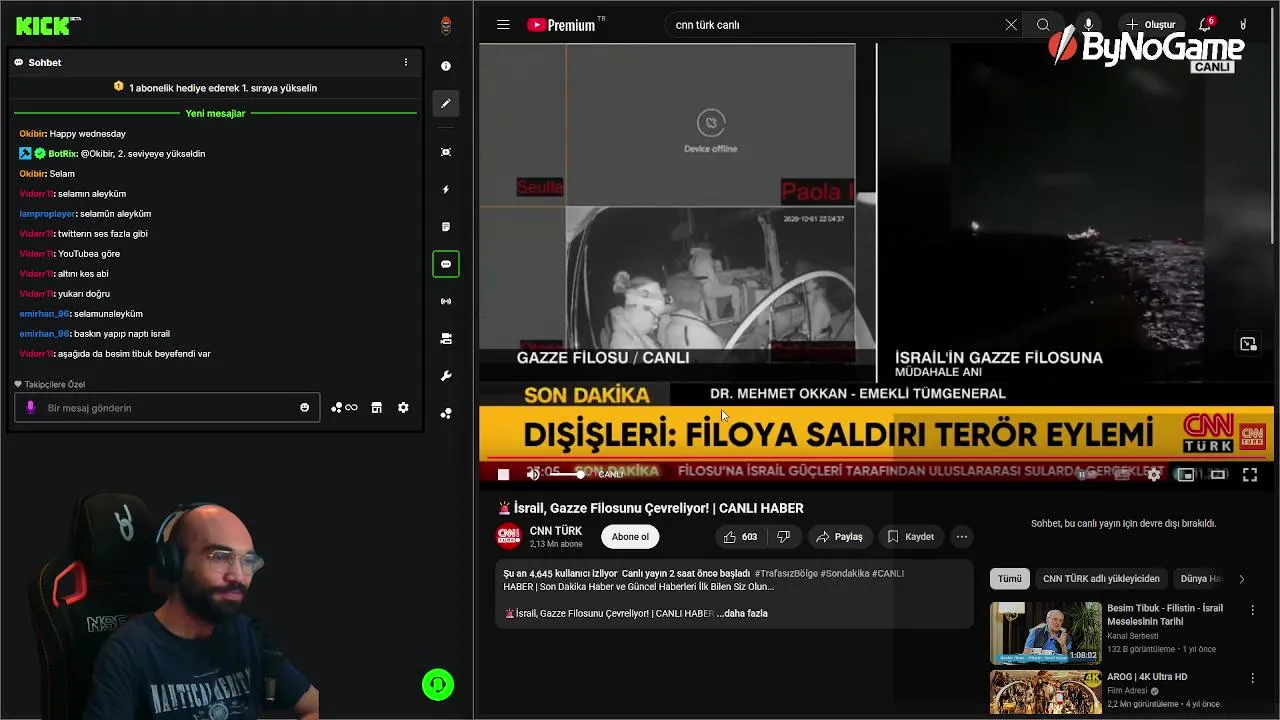Open more actions under the video
This screenshot has height=720, width=1280.
tap(961, 537)
